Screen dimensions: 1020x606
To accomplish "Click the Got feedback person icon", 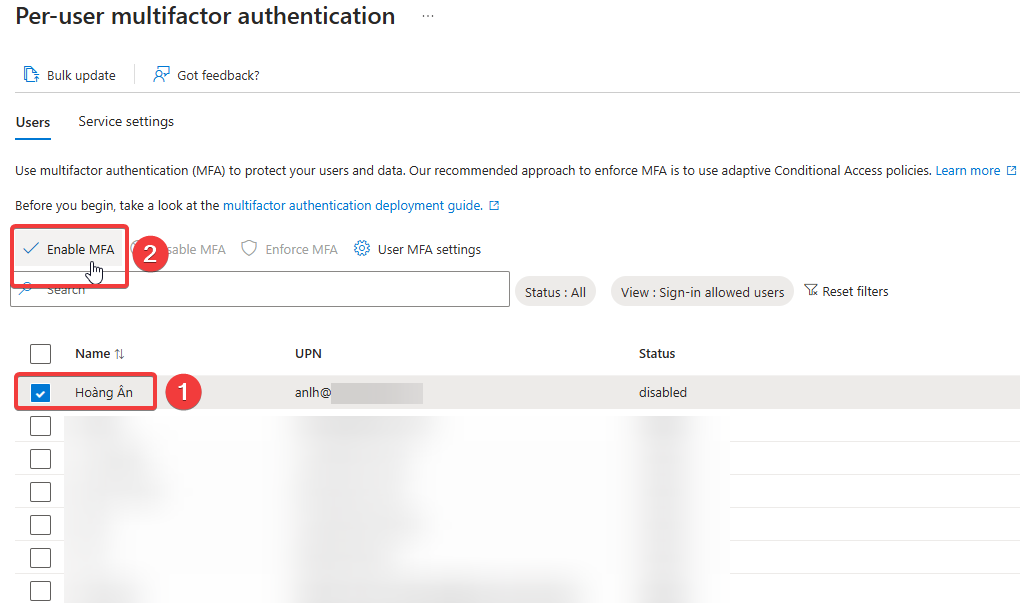I will coord(161,75).
